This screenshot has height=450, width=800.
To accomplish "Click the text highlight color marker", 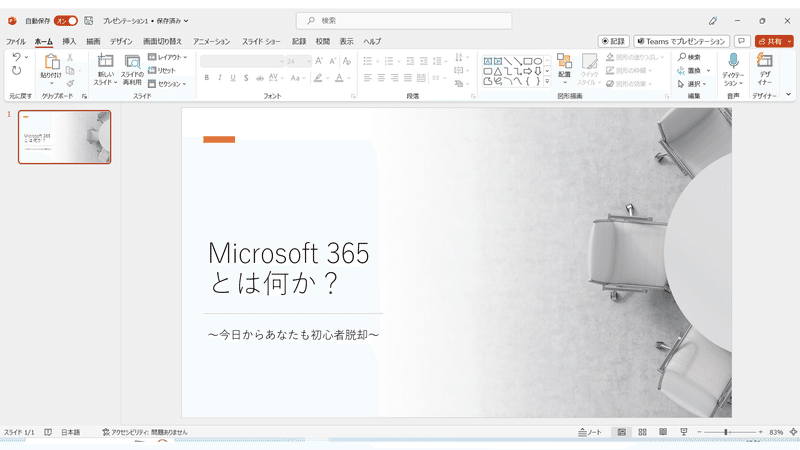I will [318, 78].
